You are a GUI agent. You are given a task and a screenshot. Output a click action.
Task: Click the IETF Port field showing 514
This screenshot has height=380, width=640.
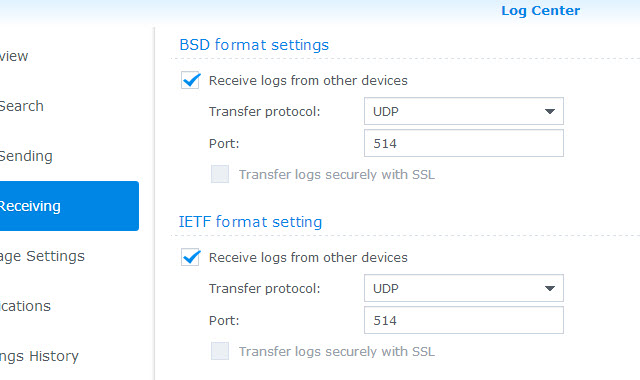click(x=464, y=320)
